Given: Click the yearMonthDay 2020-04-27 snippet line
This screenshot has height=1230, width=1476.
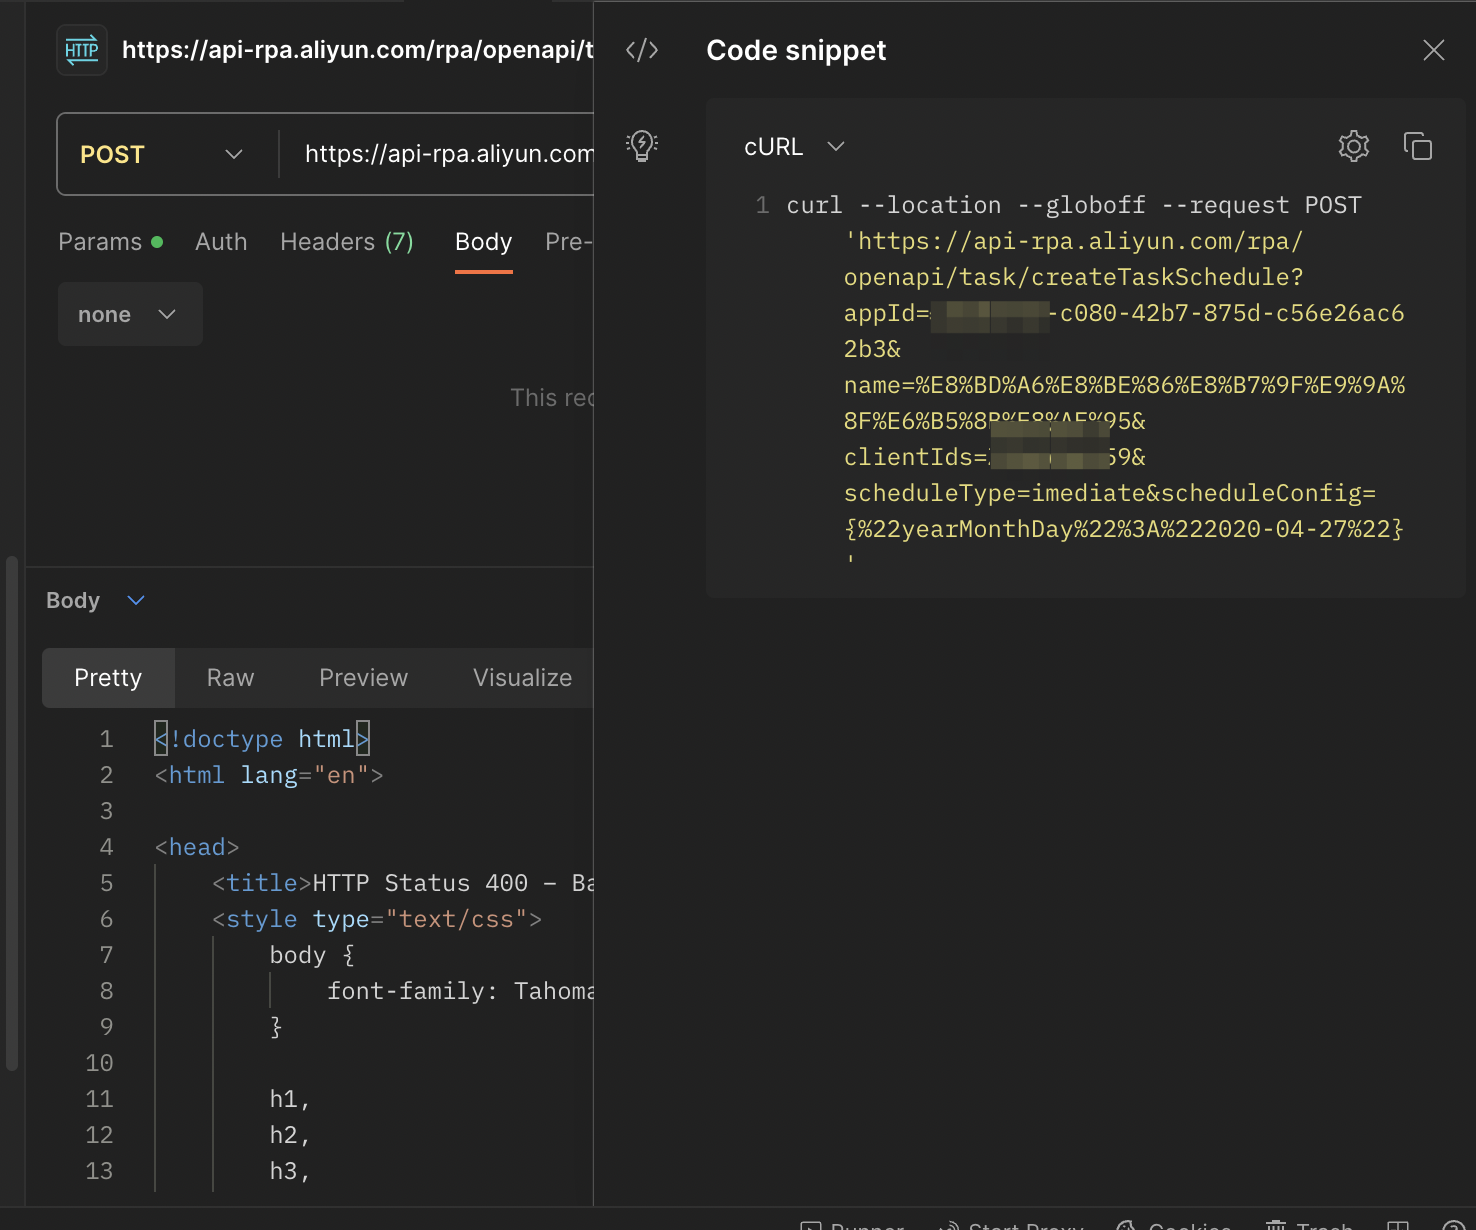Looking at the screenshot, I should pyautogui.click(x=1124, y=529).
